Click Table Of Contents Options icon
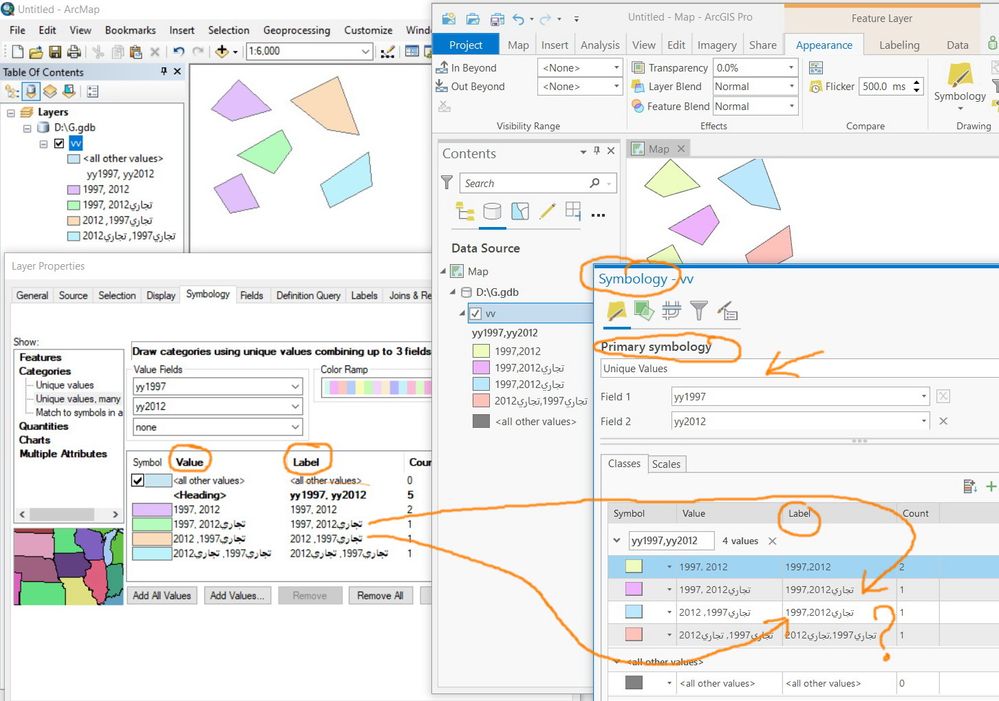Image resolution: width=999 pixels, height=701 pixels. tap(92, 92)
